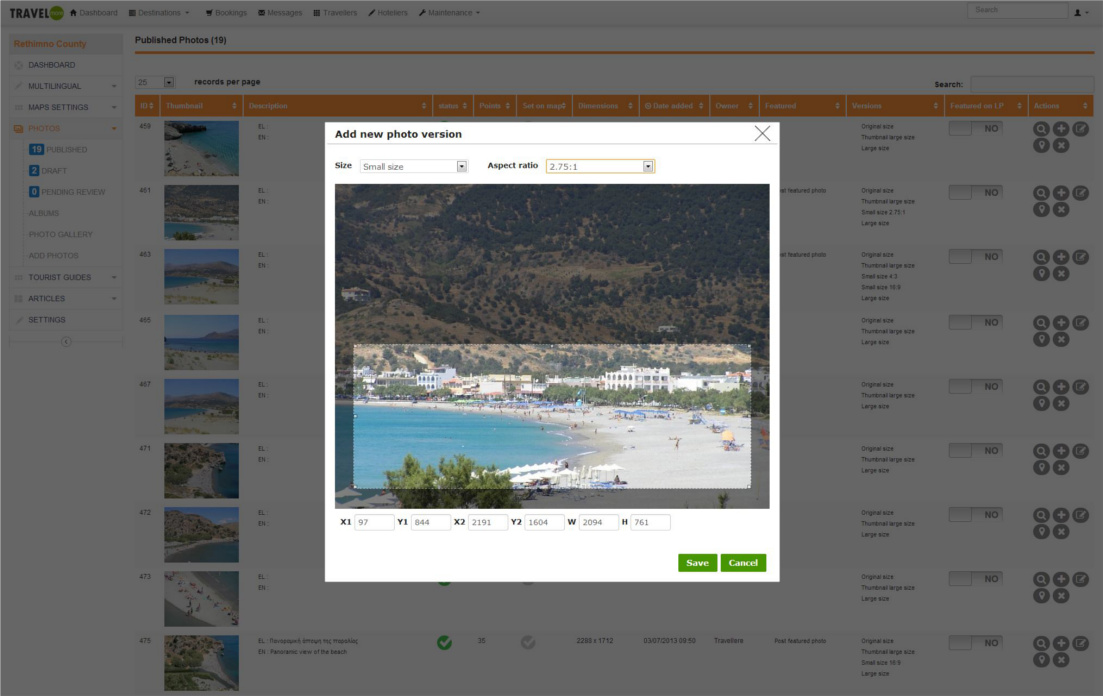Click the delete X icon for photo 471

coord(1061,468)
